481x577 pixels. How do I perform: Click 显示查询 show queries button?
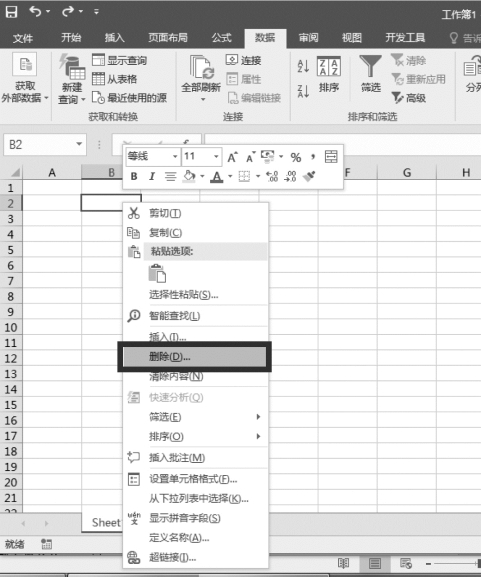tap(120, 60)
